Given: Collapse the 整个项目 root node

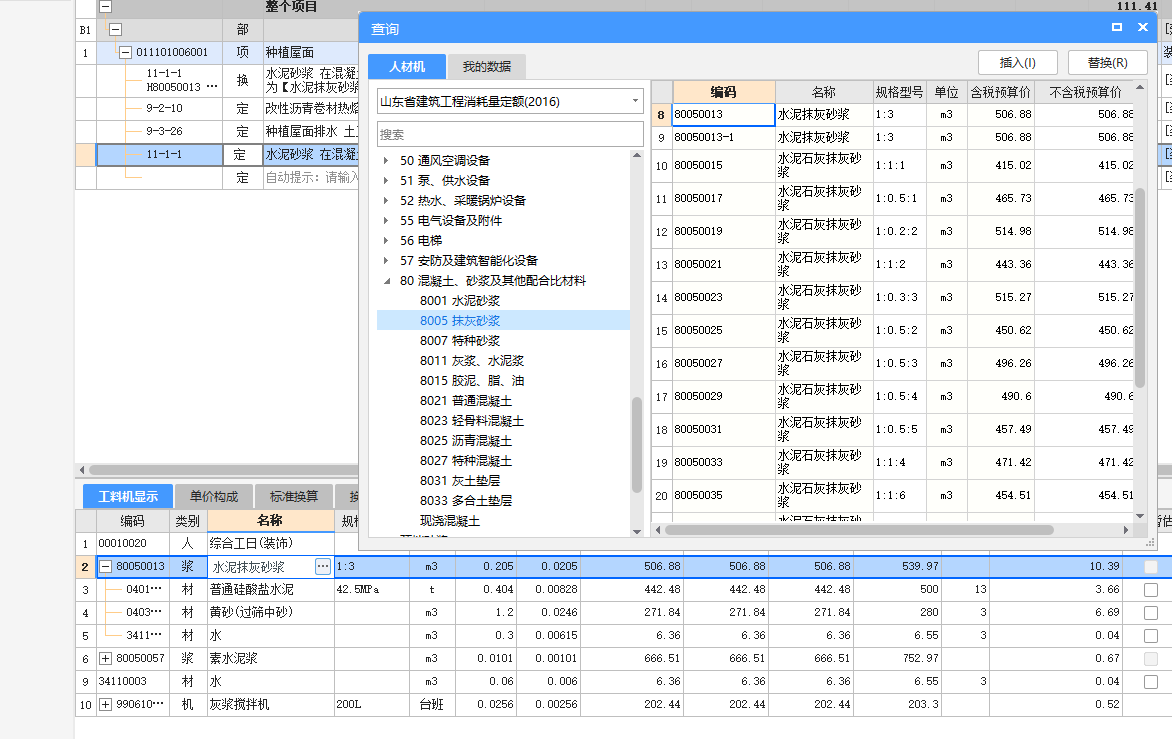Looking at the screenshot, I should (x=105, y=7).
